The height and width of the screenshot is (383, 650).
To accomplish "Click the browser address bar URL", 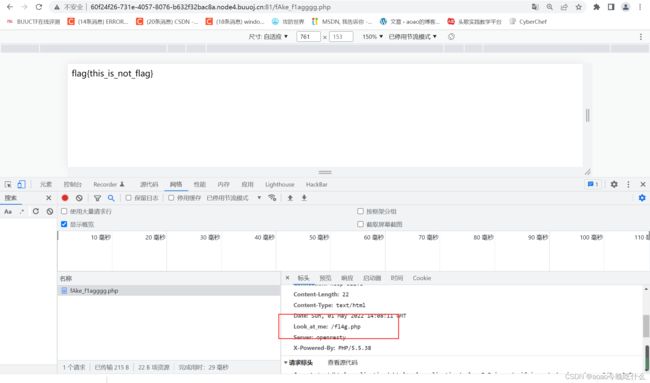I will click(211, 7).
